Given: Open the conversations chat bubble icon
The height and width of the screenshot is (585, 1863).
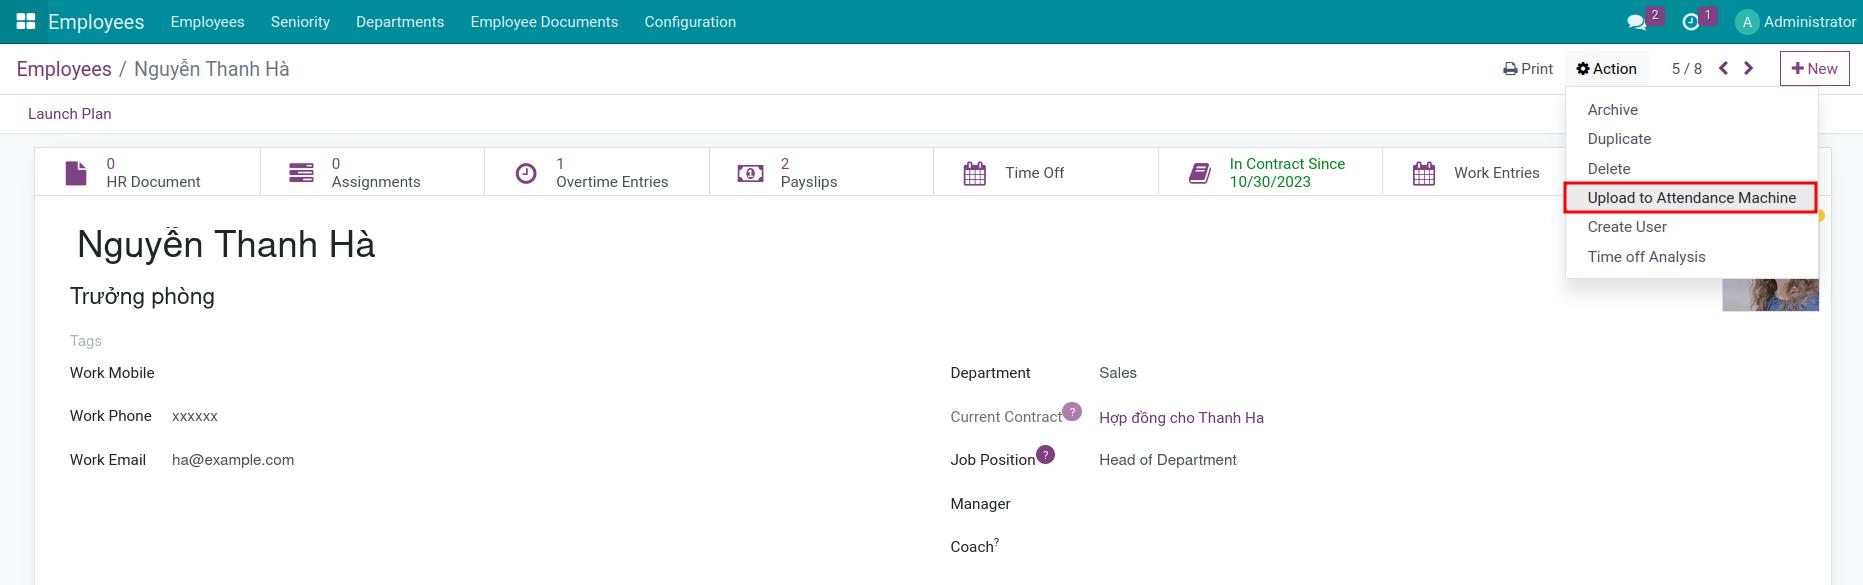Looking at the screenshot, I should (1636, 22).
